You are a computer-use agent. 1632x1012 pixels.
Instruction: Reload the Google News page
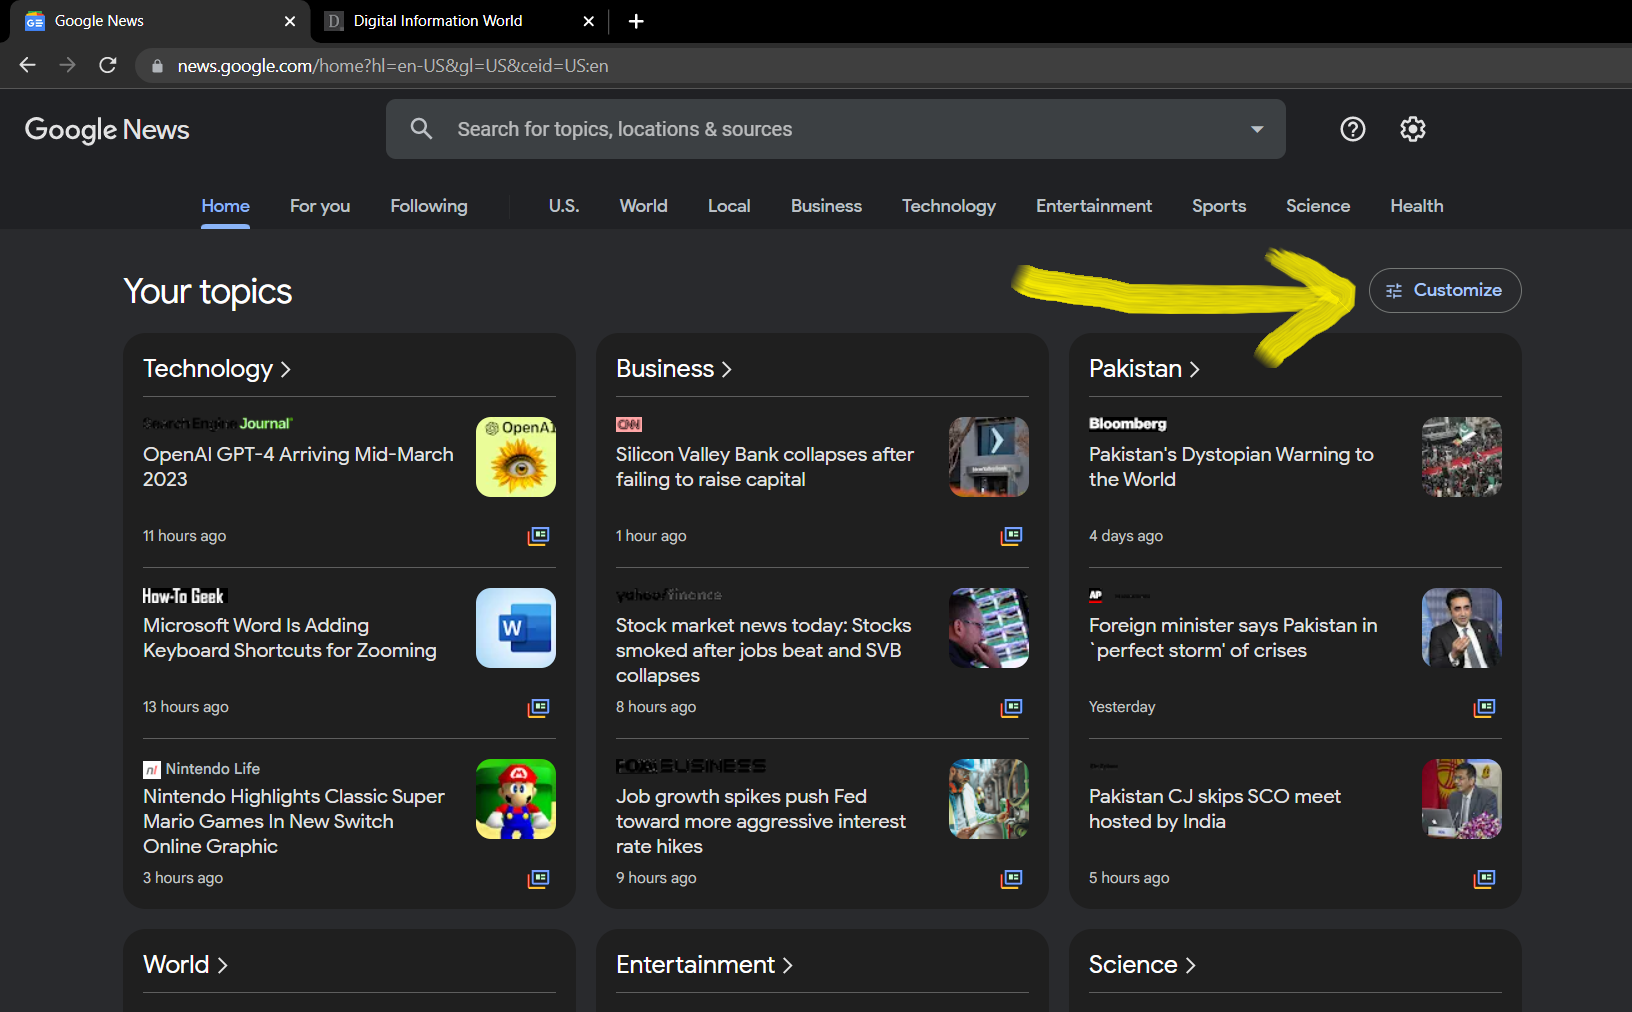pos(108,65)
